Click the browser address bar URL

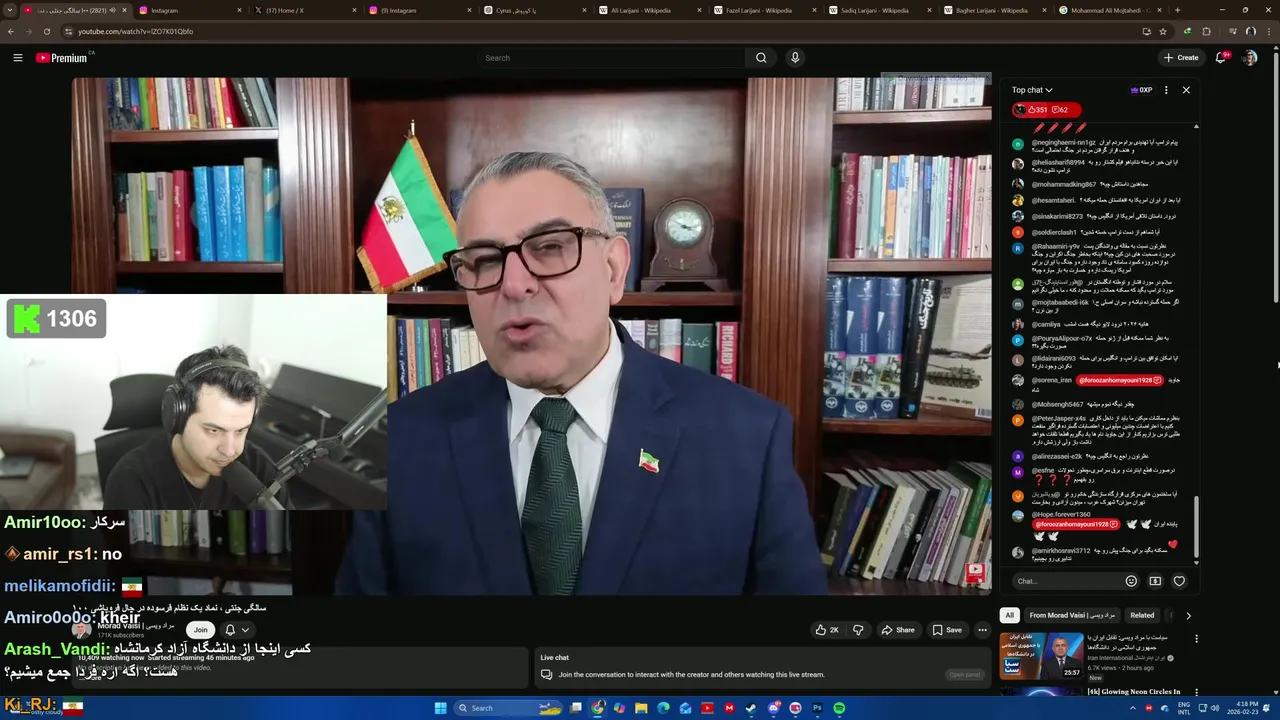point(136,31)
